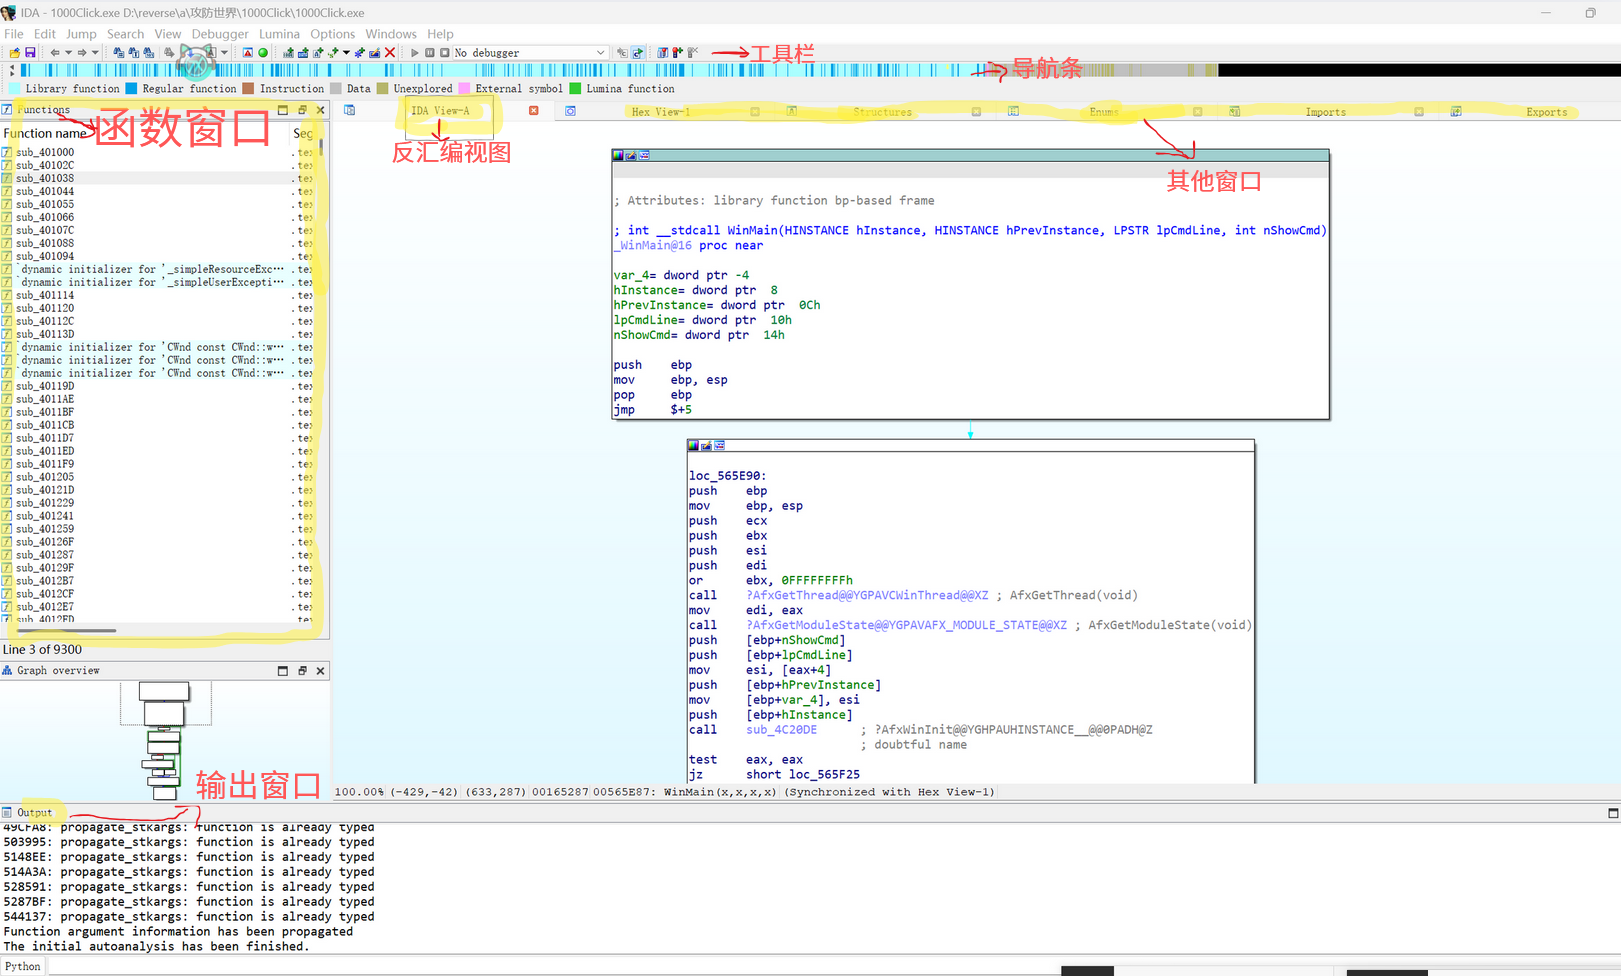Viewport: 1621px width, 976px height.
Task: Click the red X cancel icon in toolbar
Action: (x=390, y=53)
